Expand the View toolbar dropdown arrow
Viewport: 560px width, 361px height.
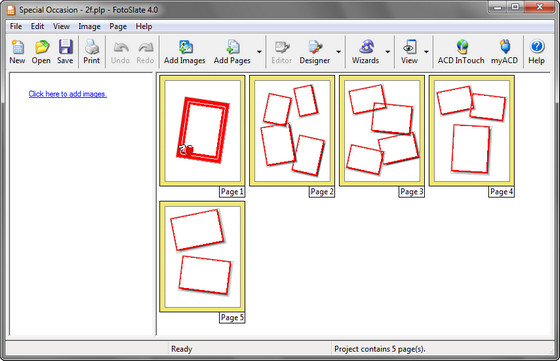426,52
